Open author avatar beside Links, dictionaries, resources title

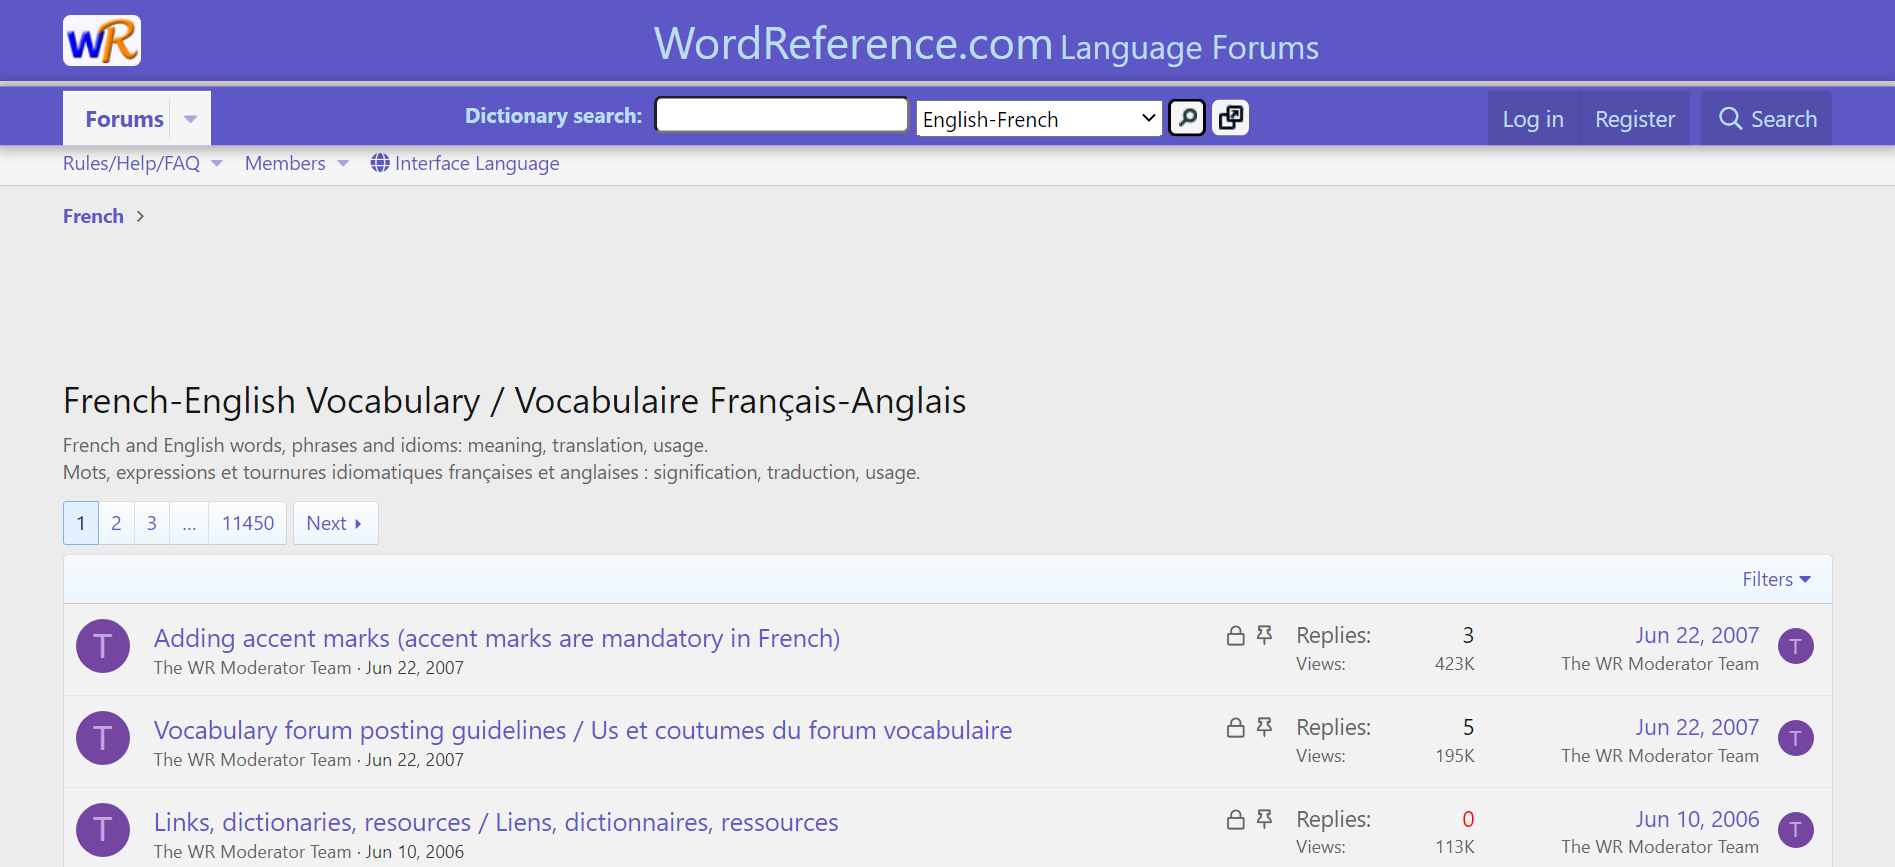point(103,830)
